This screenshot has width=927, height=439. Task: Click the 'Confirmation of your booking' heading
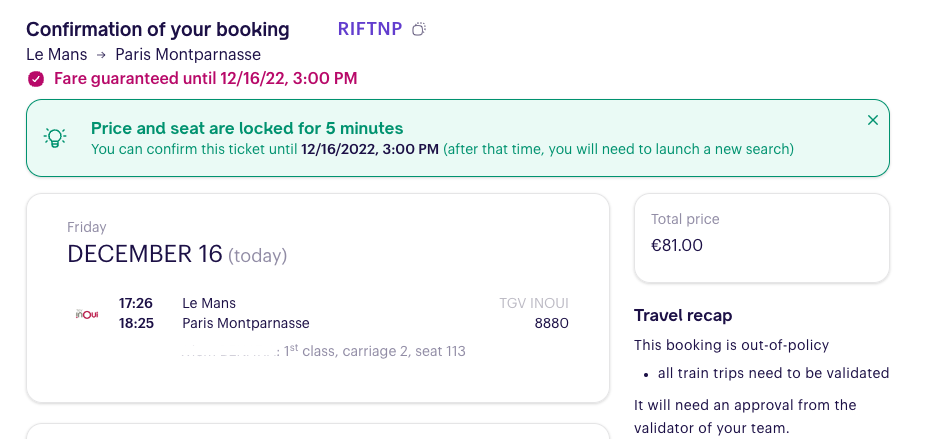[x=158, y=29]
